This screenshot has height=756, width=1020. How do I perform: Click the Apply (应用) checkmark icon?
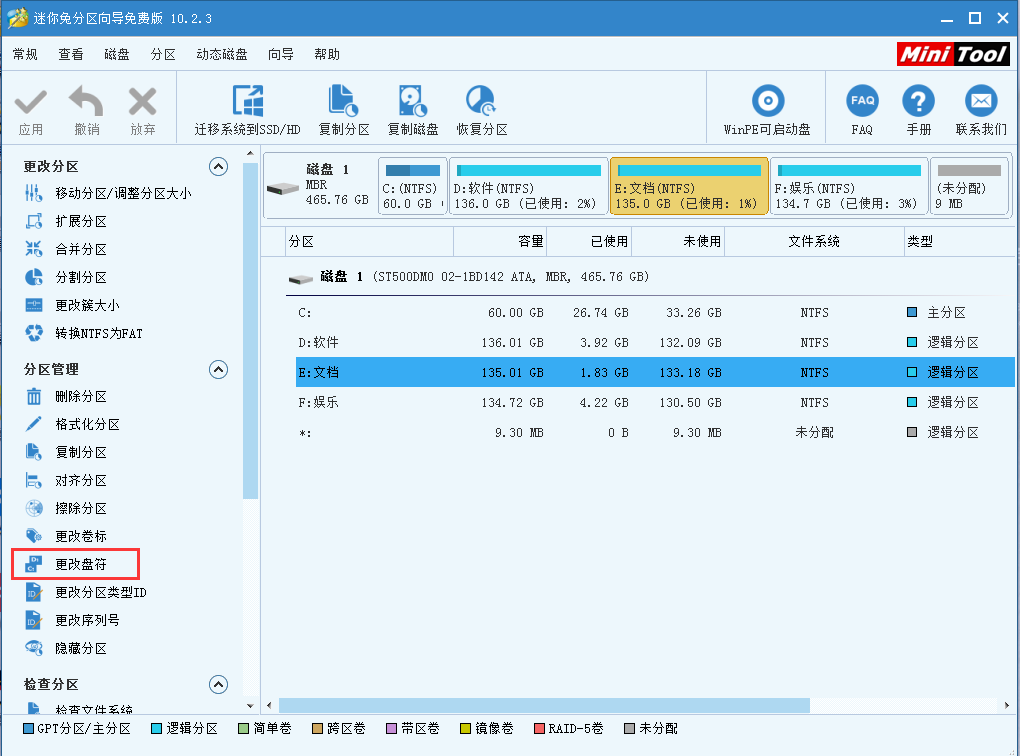click(x=31, y=102)
